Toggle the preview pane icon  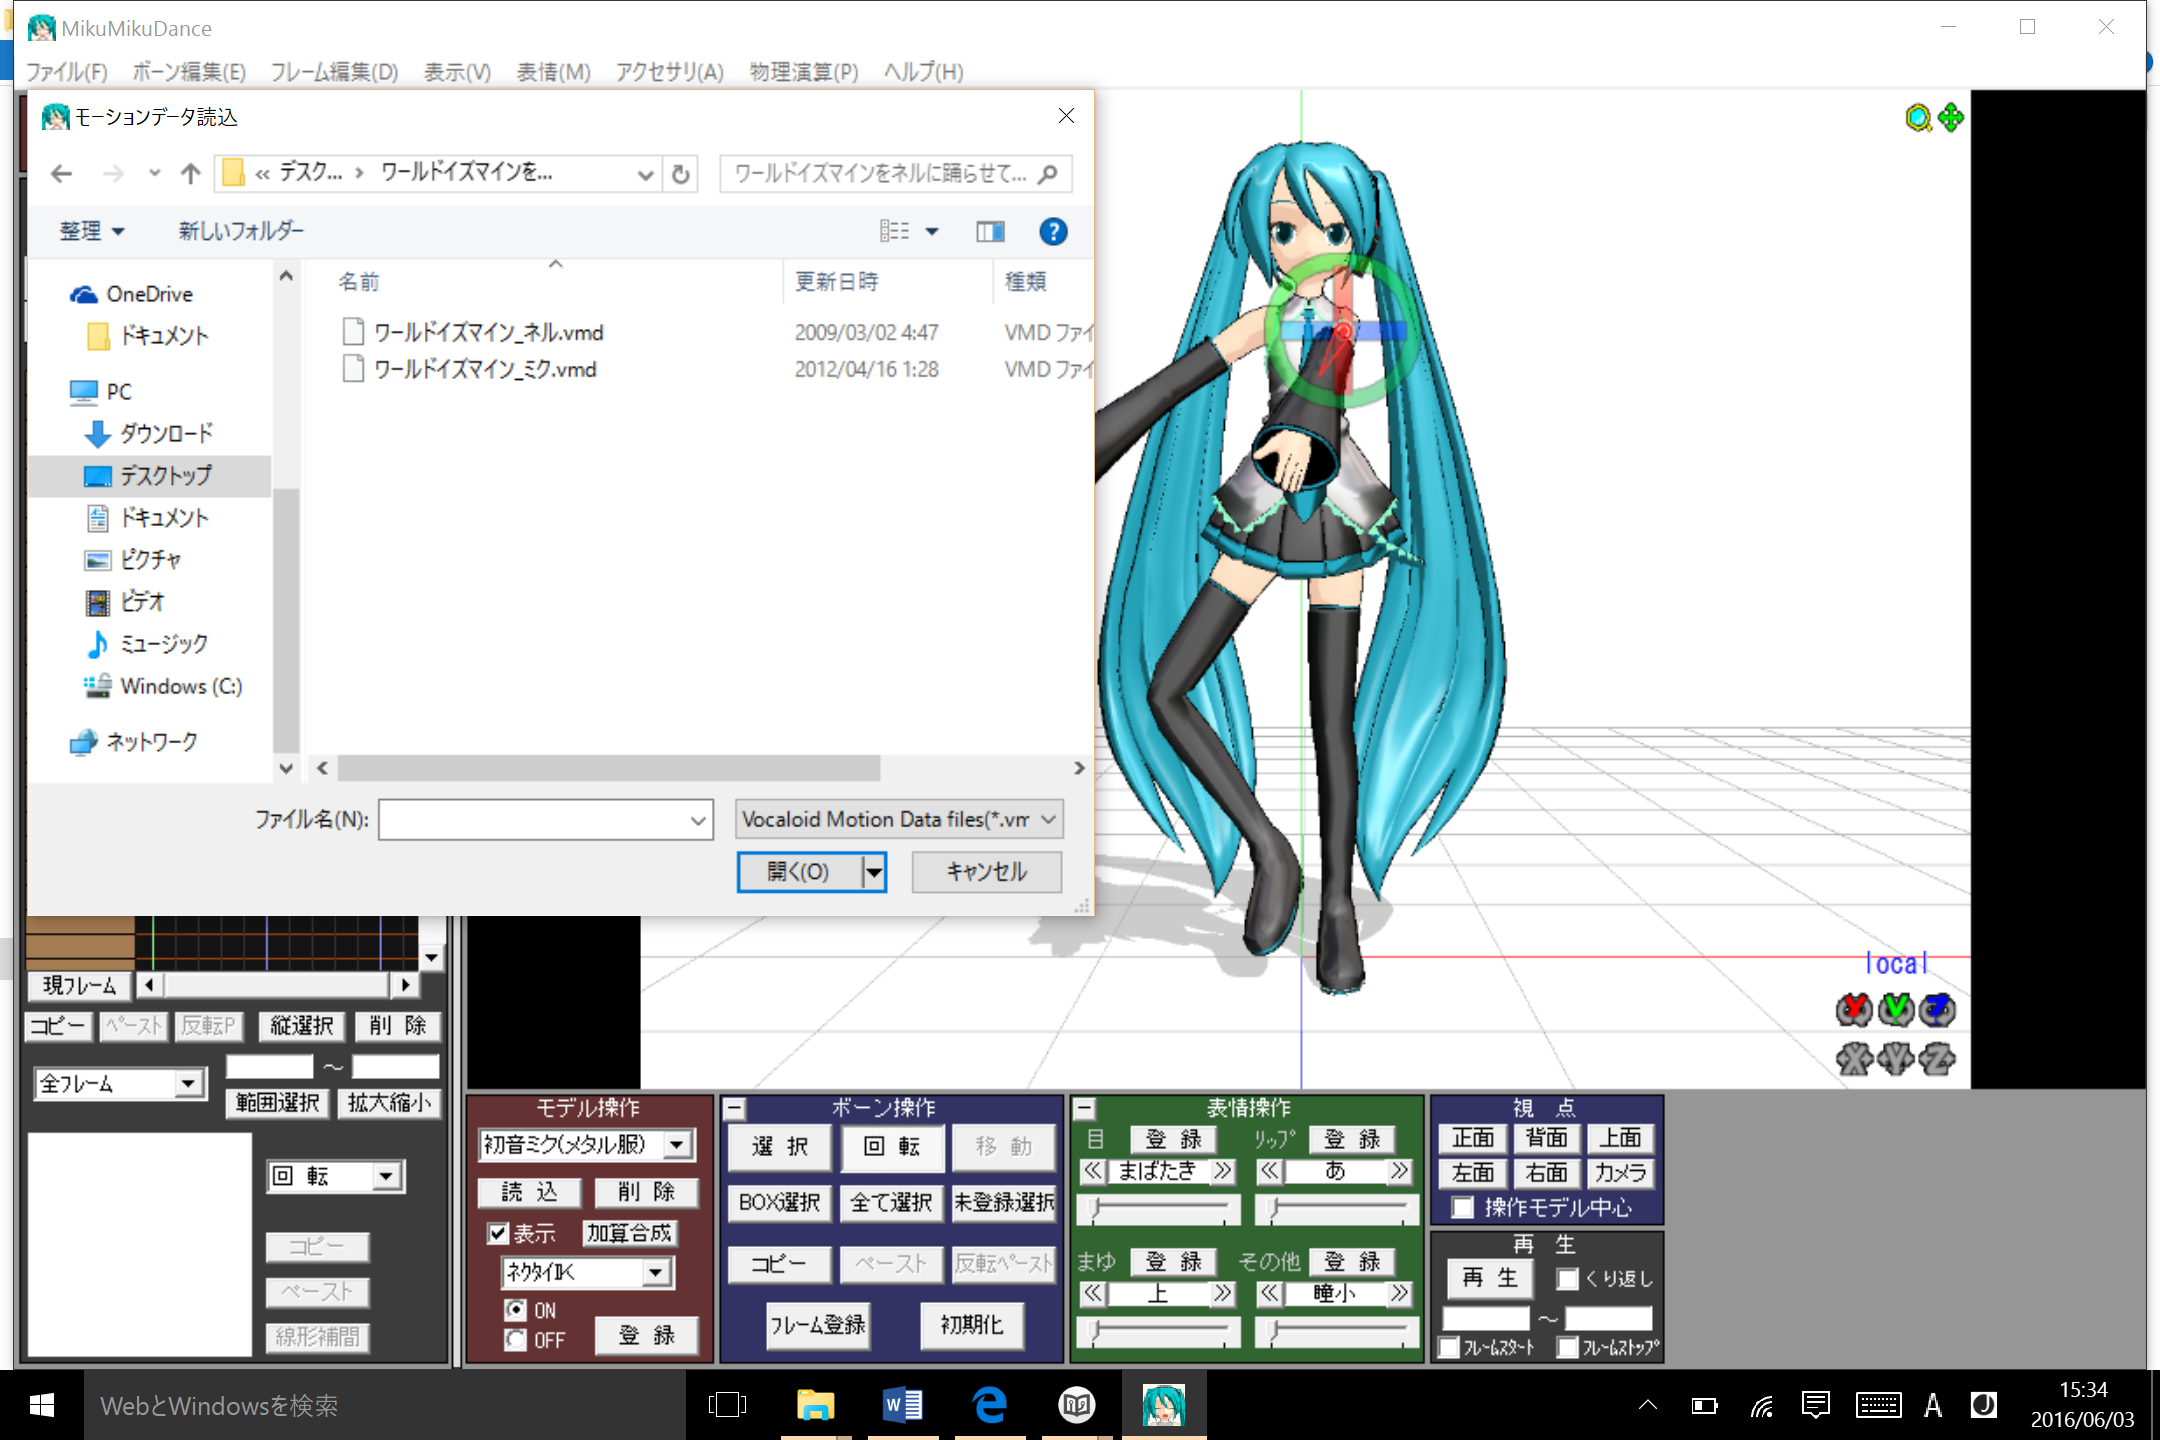click(990, 232)
